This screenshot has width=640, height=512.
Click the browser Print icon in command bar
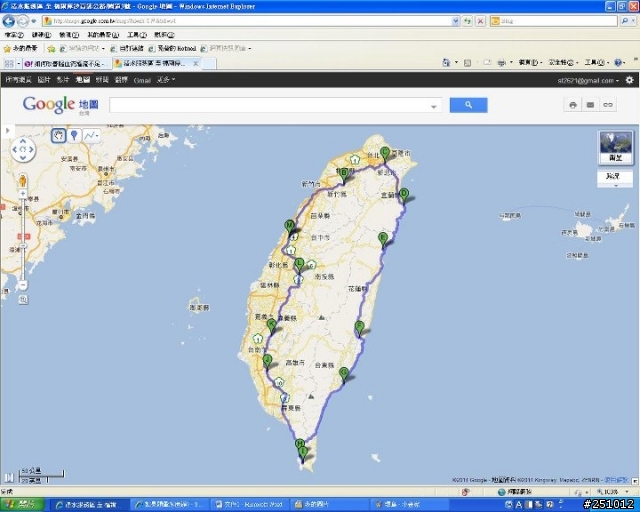pyautogui.click(x=502, y=62)
